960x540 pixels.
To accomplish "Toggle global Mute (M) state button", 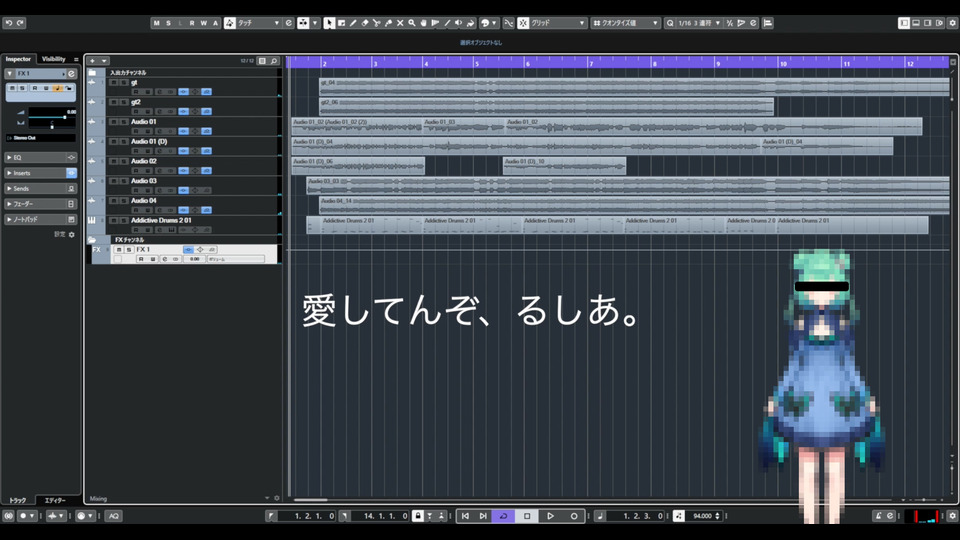I will coord(156,23).
